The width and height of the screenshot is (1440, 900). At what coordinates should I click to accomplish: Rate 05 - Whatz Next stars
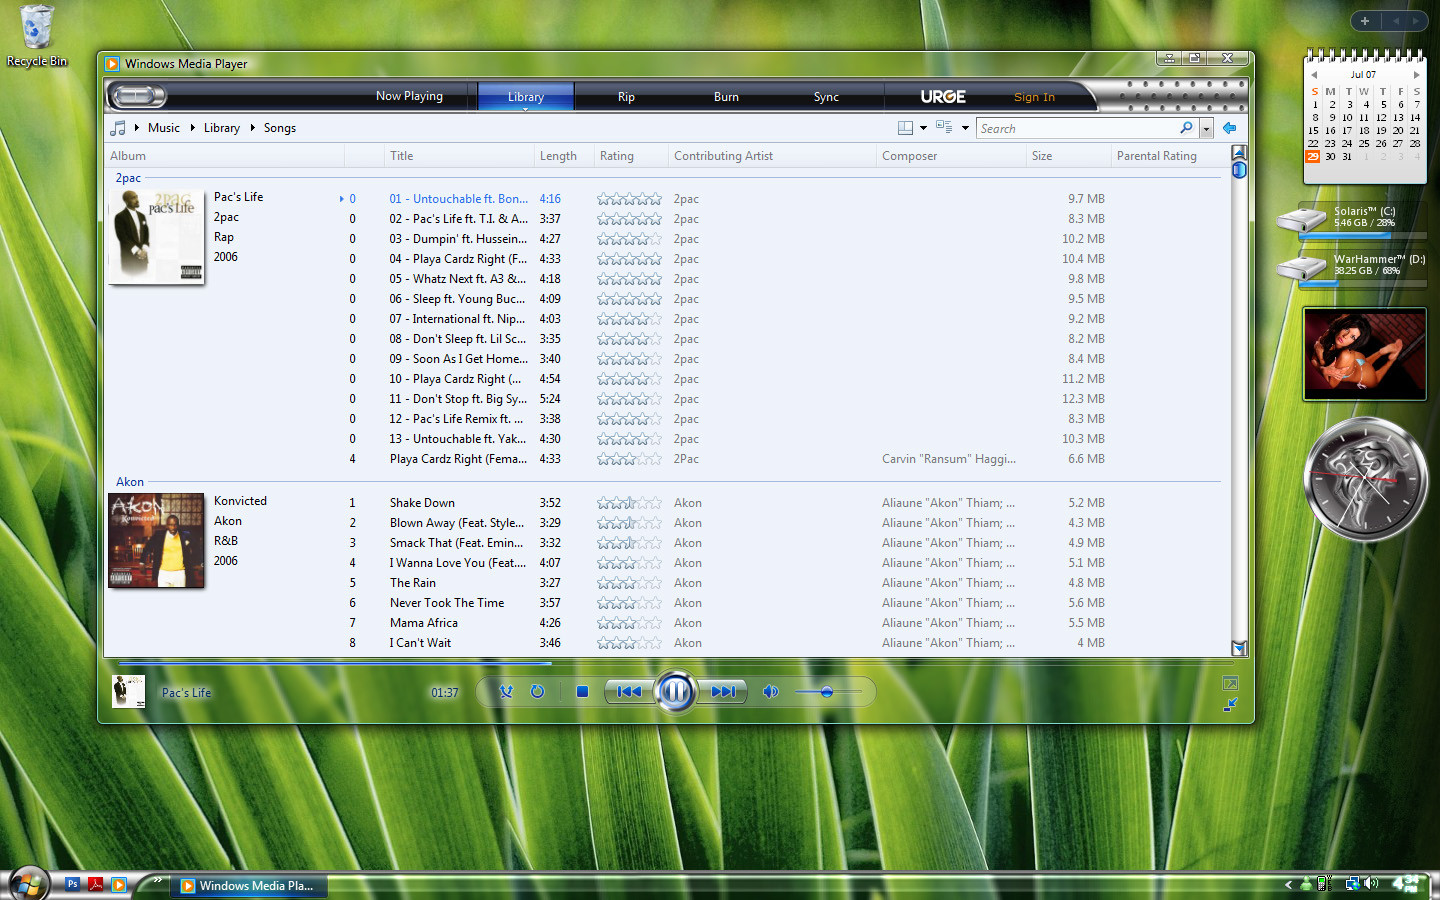pos(629,279)
